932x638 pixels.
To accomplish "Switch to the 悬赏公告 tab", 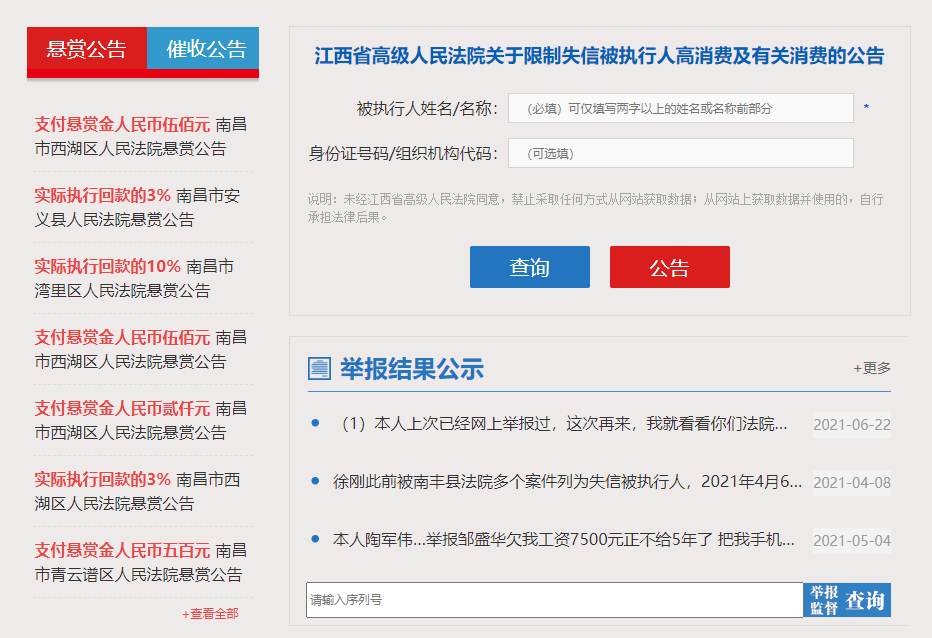I will click(87, 49).
